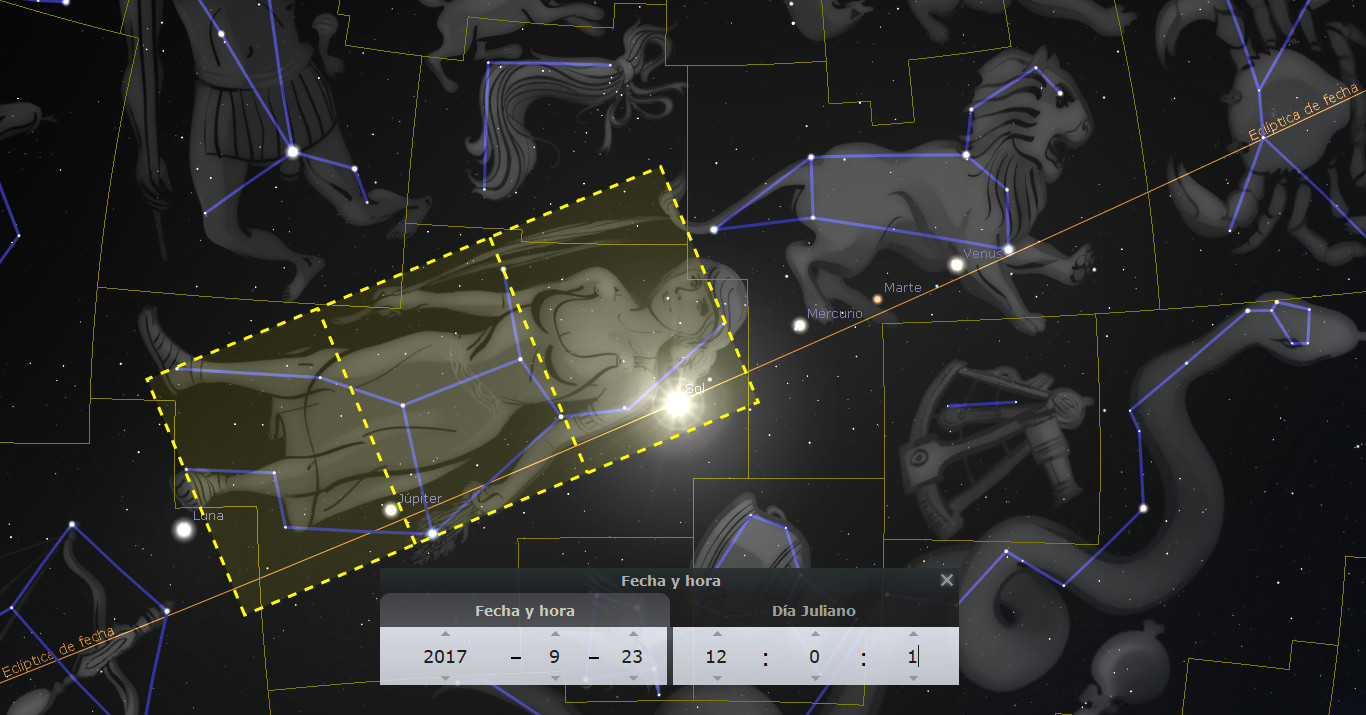Choose the planet Mercurio

pyautogui.click(x=799, y=325)
